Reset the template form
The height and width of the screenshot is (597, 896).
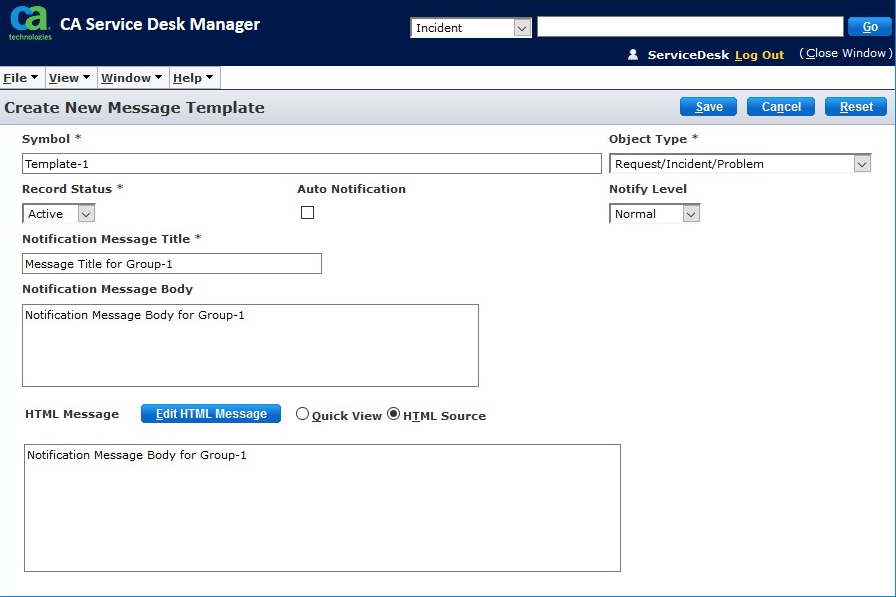[x=855, y=107]
